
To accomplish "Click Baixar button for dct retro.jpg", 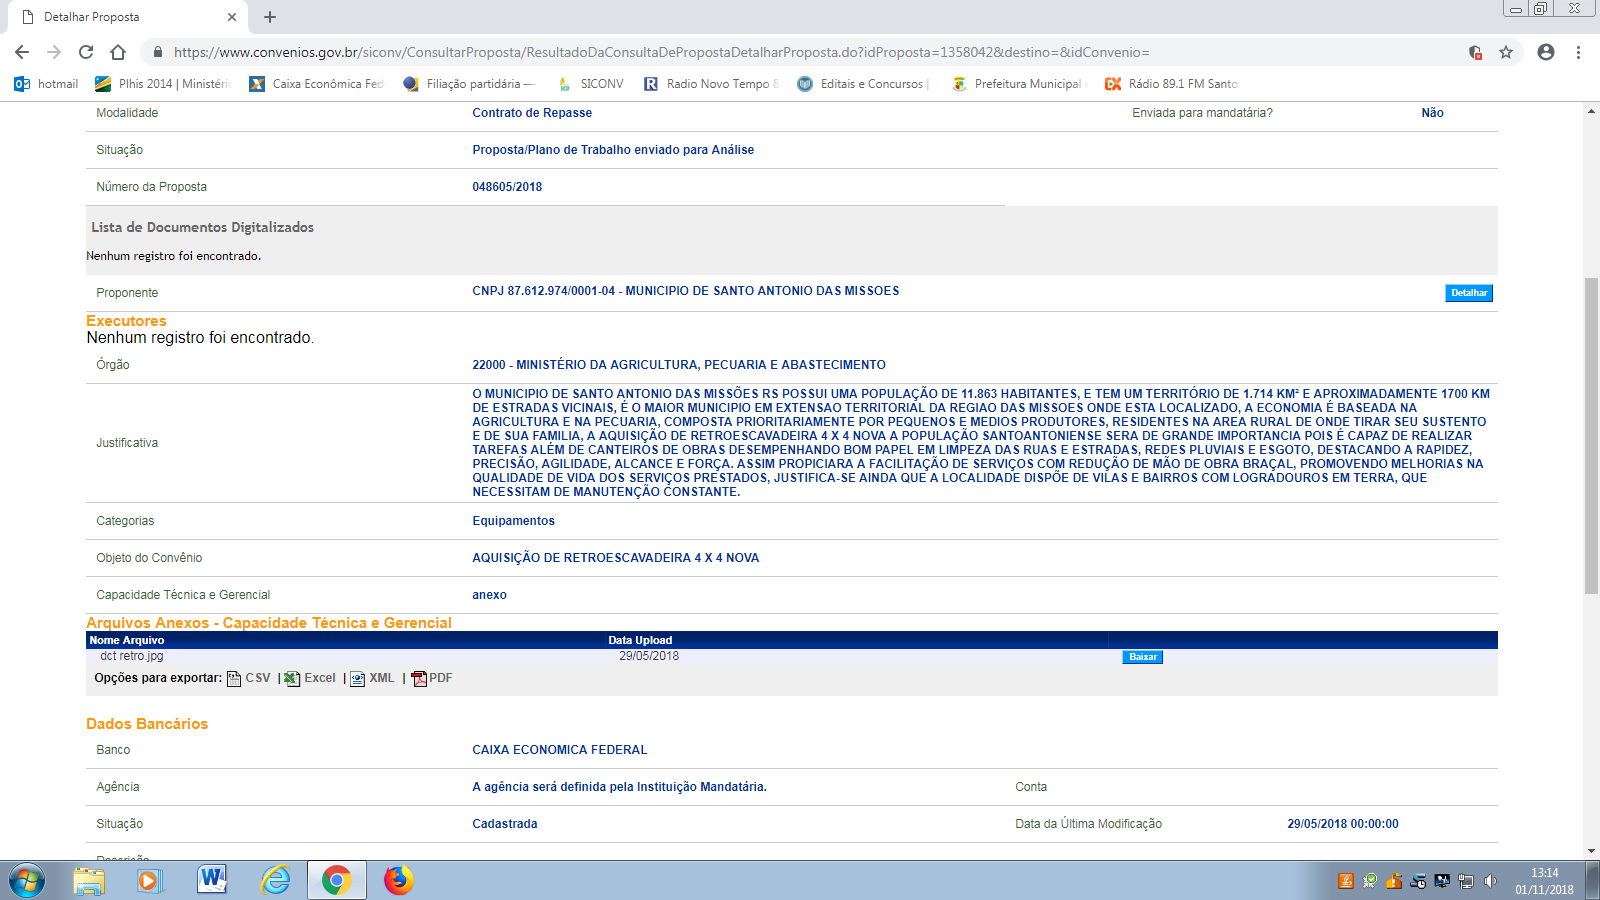I will (x=1142, y=657).
